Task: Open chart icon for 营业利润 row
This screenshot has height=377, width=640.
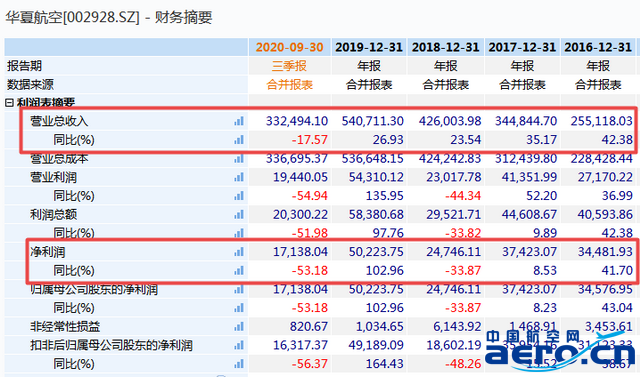Action: [239, 177]
